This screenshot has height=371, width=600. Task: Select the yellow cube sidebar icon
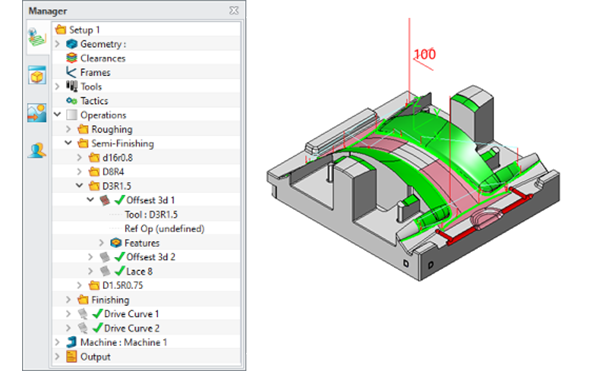(37, 75)
